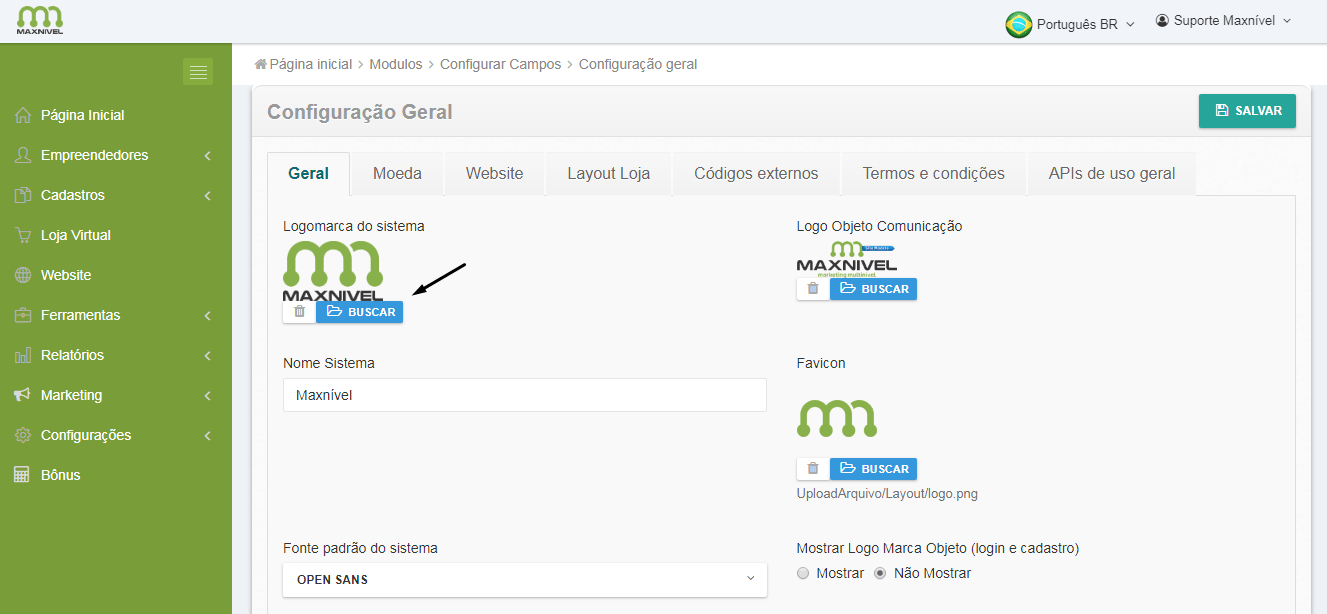Click the Logomarca do sistema image preview
Image resolution: width=1327 pixels, height=614 pixels.
(333, 271)
